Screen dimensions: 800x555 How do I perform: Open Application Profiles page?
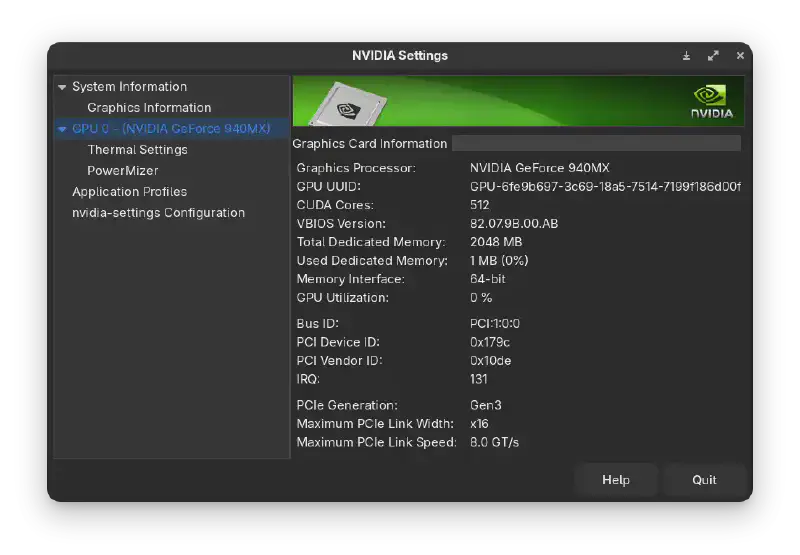pyautogui.click(x=130, y=192)
